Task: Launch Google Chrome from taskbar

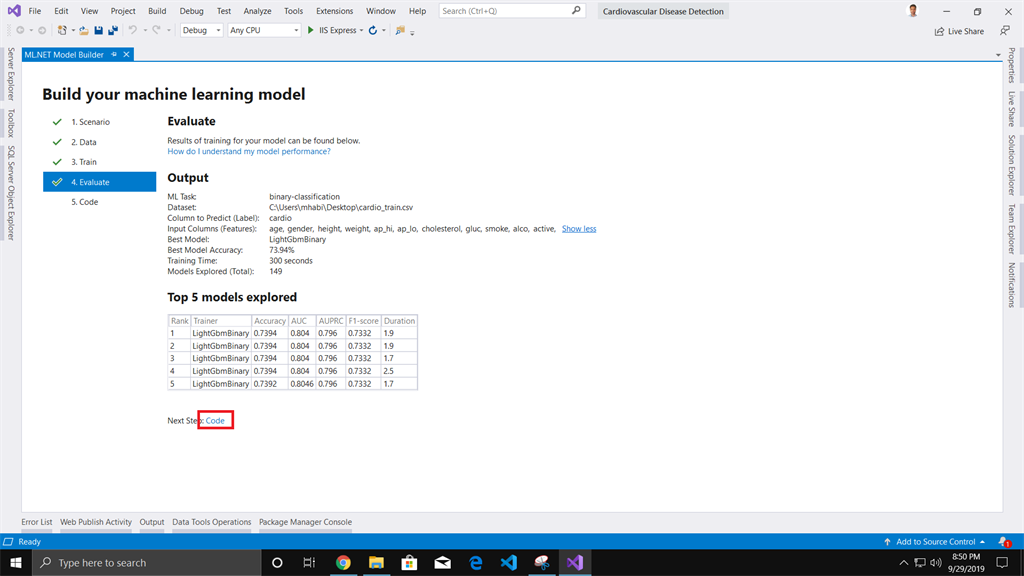Action: click(344, 562)
